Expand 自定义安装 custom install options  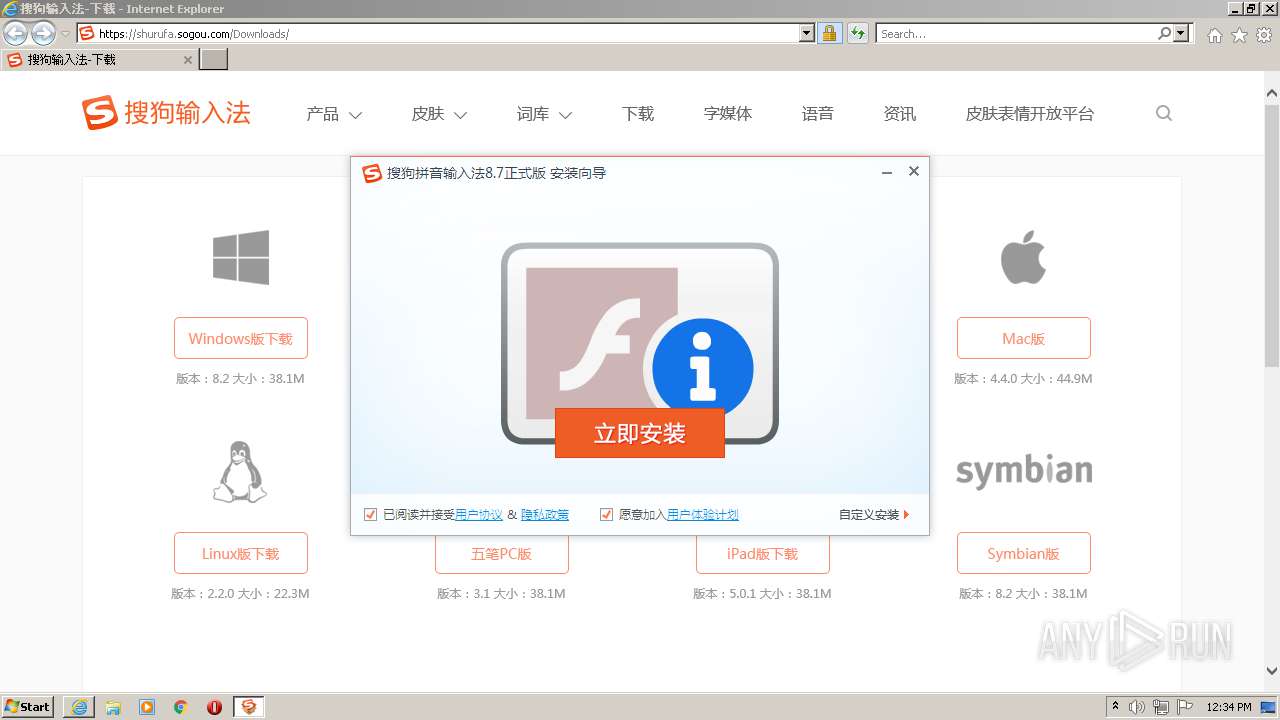pos(874,515)
